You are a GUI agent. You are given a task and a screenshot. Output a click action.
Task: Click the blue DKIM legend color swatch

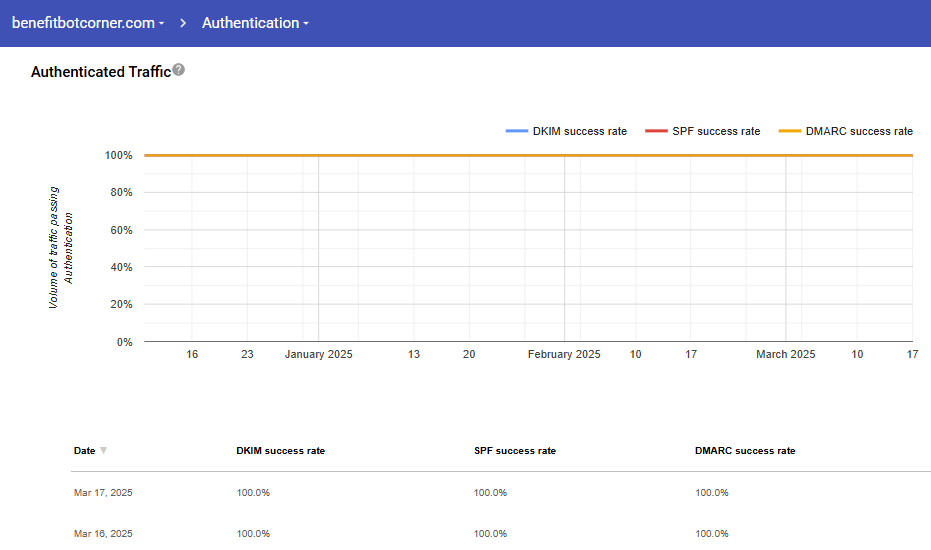pos(516,131)
